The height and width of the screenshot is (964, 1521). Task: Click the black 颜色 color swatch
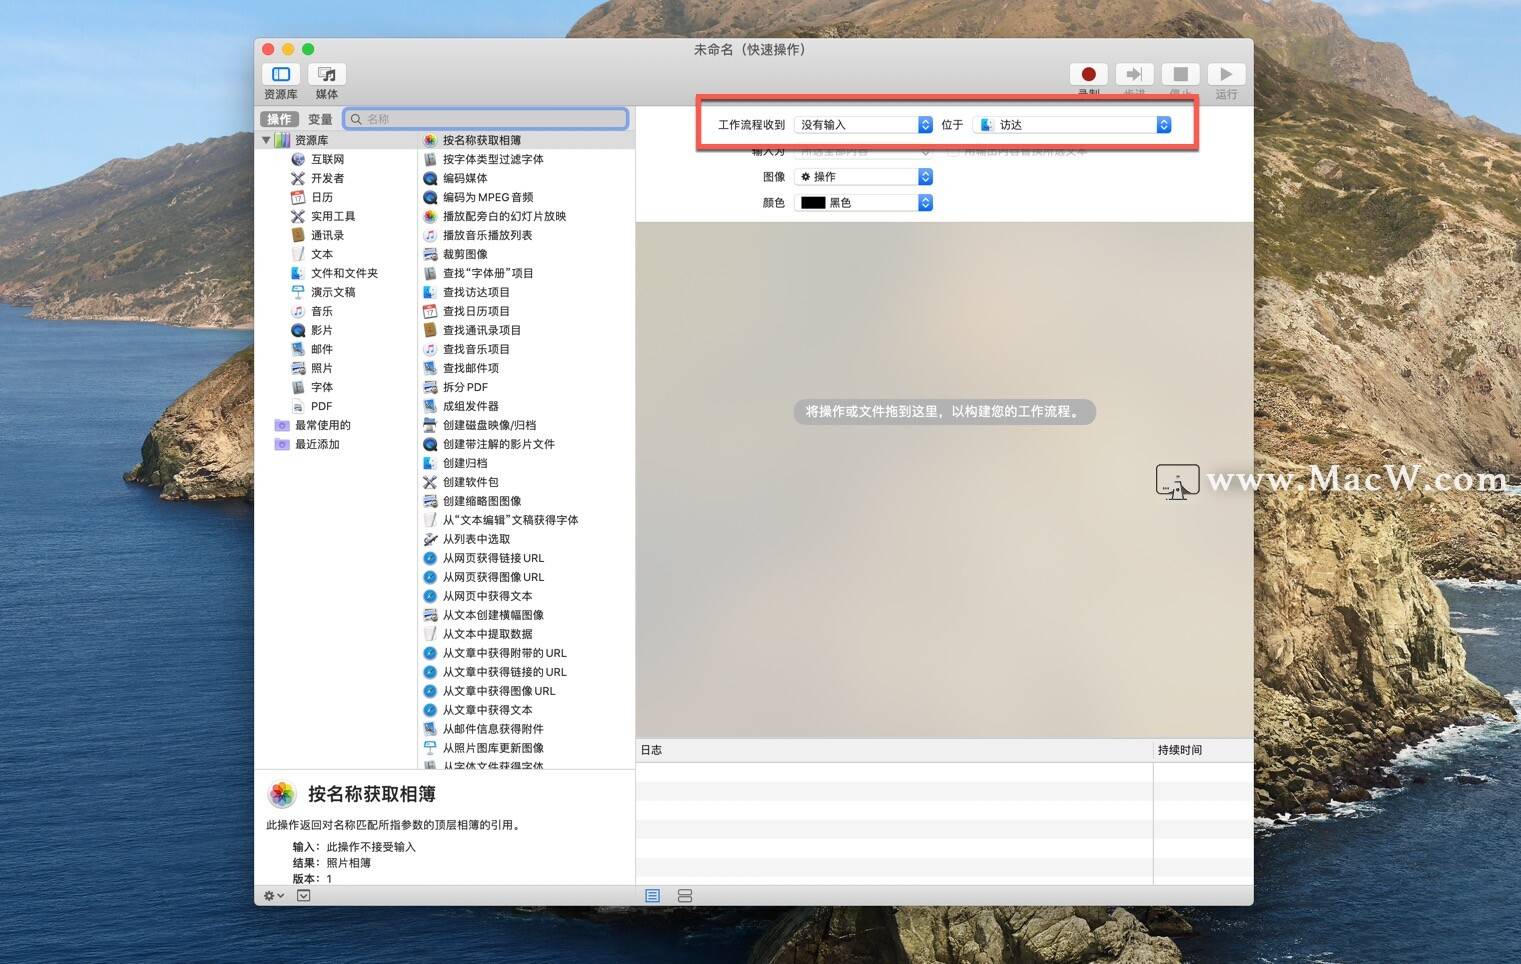[x=815, y=202]
